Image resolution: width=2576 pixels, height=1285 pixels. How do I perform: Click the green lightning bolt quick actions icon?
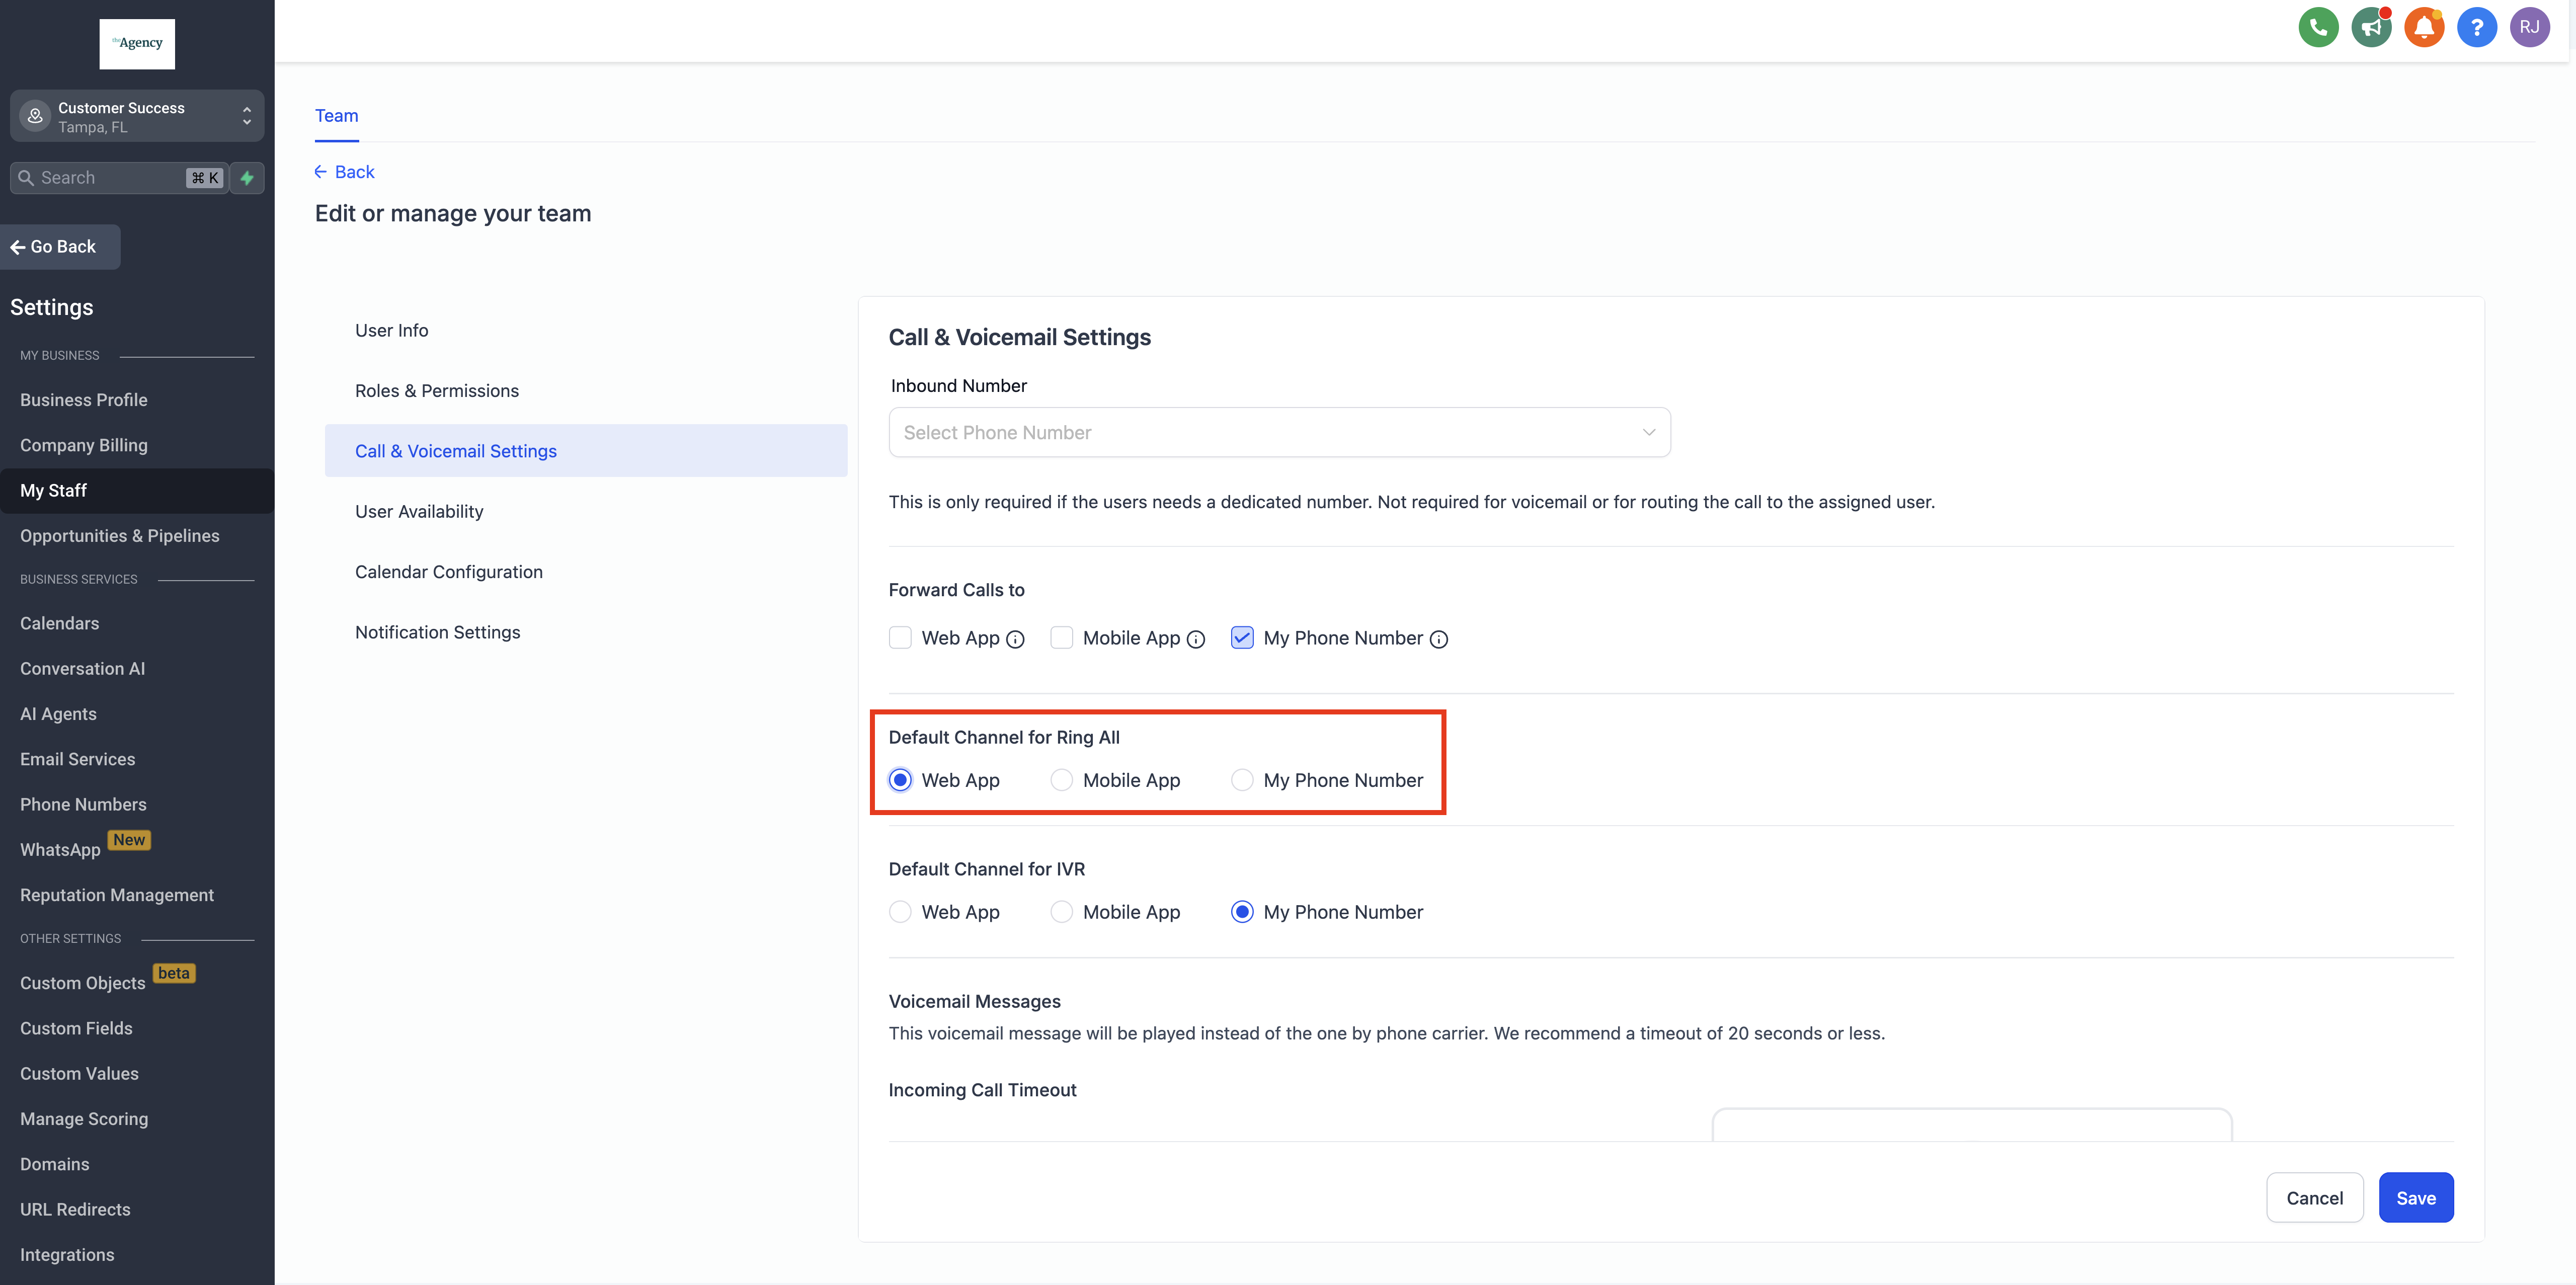pos(247,178)
